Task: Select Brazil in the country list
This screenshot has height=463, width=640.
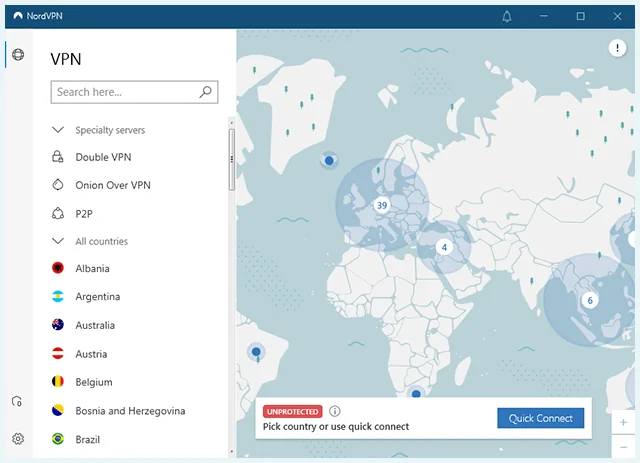Action: tap(87, 439)
